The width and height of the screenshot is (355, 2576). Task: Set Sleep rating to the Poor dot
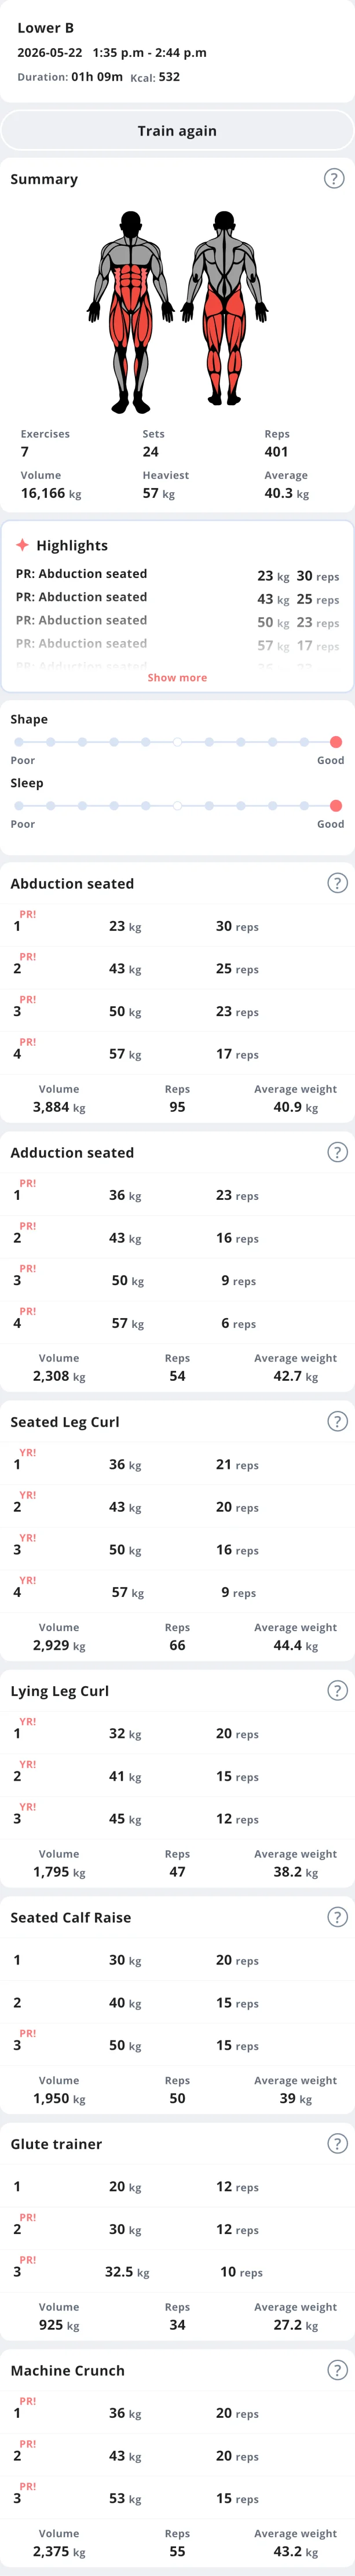point(18,805)
